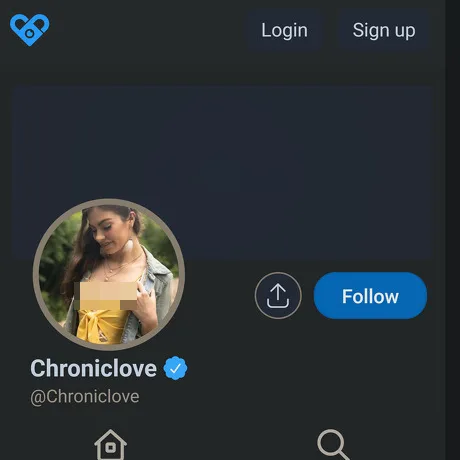The image size is (460, 460).
Task: Switch to the home tab in bottom bar
Action: (x=111, y=445)
